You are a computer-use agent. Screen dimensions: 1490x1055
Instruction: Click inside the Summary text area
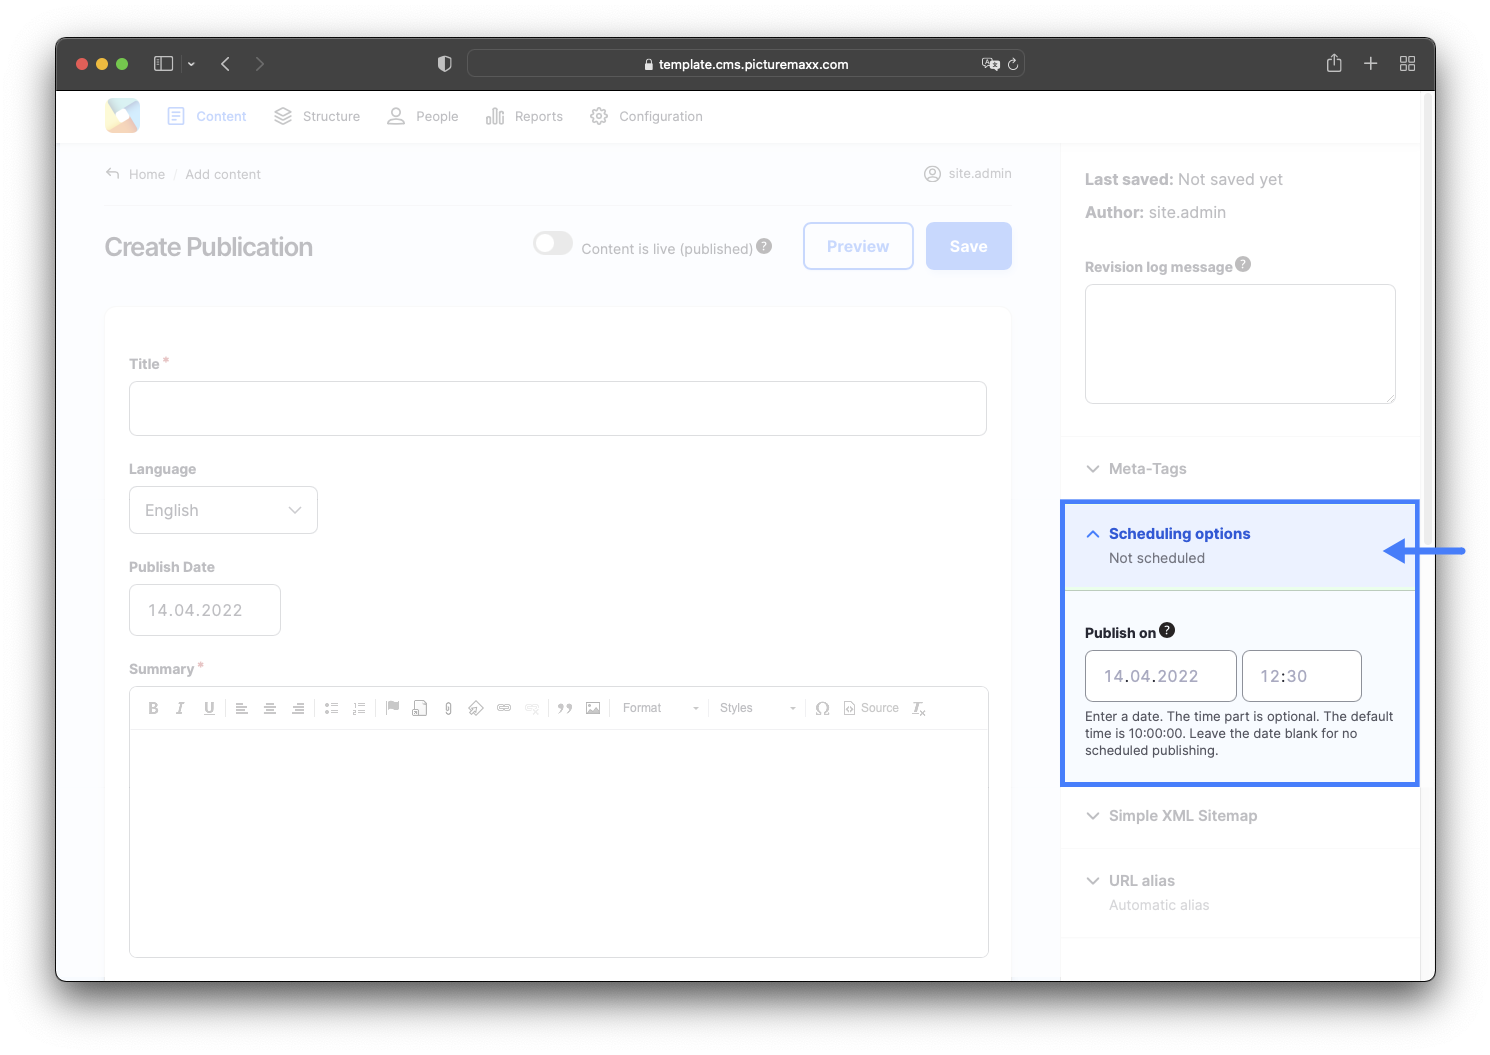click(559, 843)
